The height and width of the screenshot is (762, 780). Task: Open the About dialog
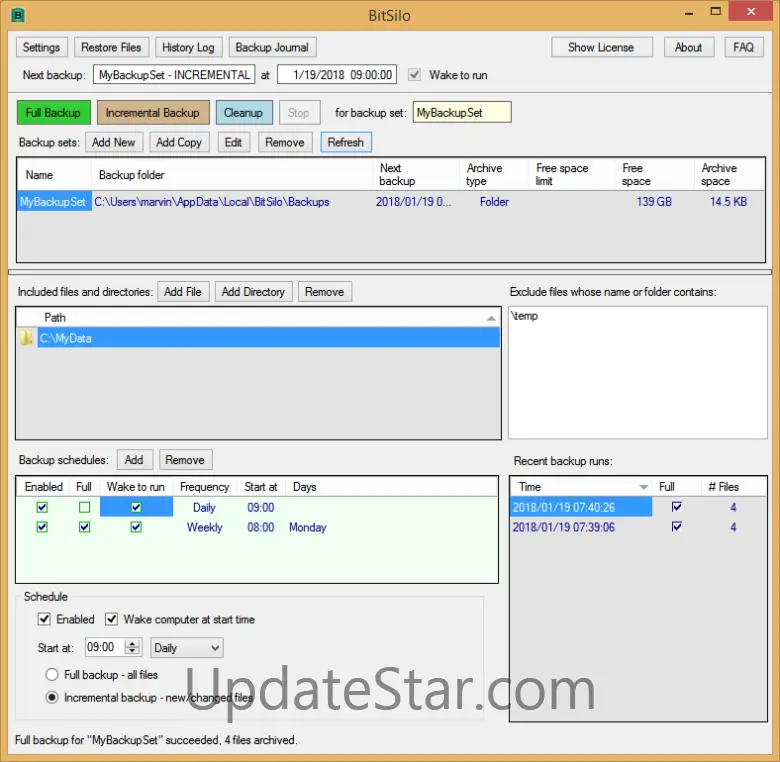click(x=688, y=47)
